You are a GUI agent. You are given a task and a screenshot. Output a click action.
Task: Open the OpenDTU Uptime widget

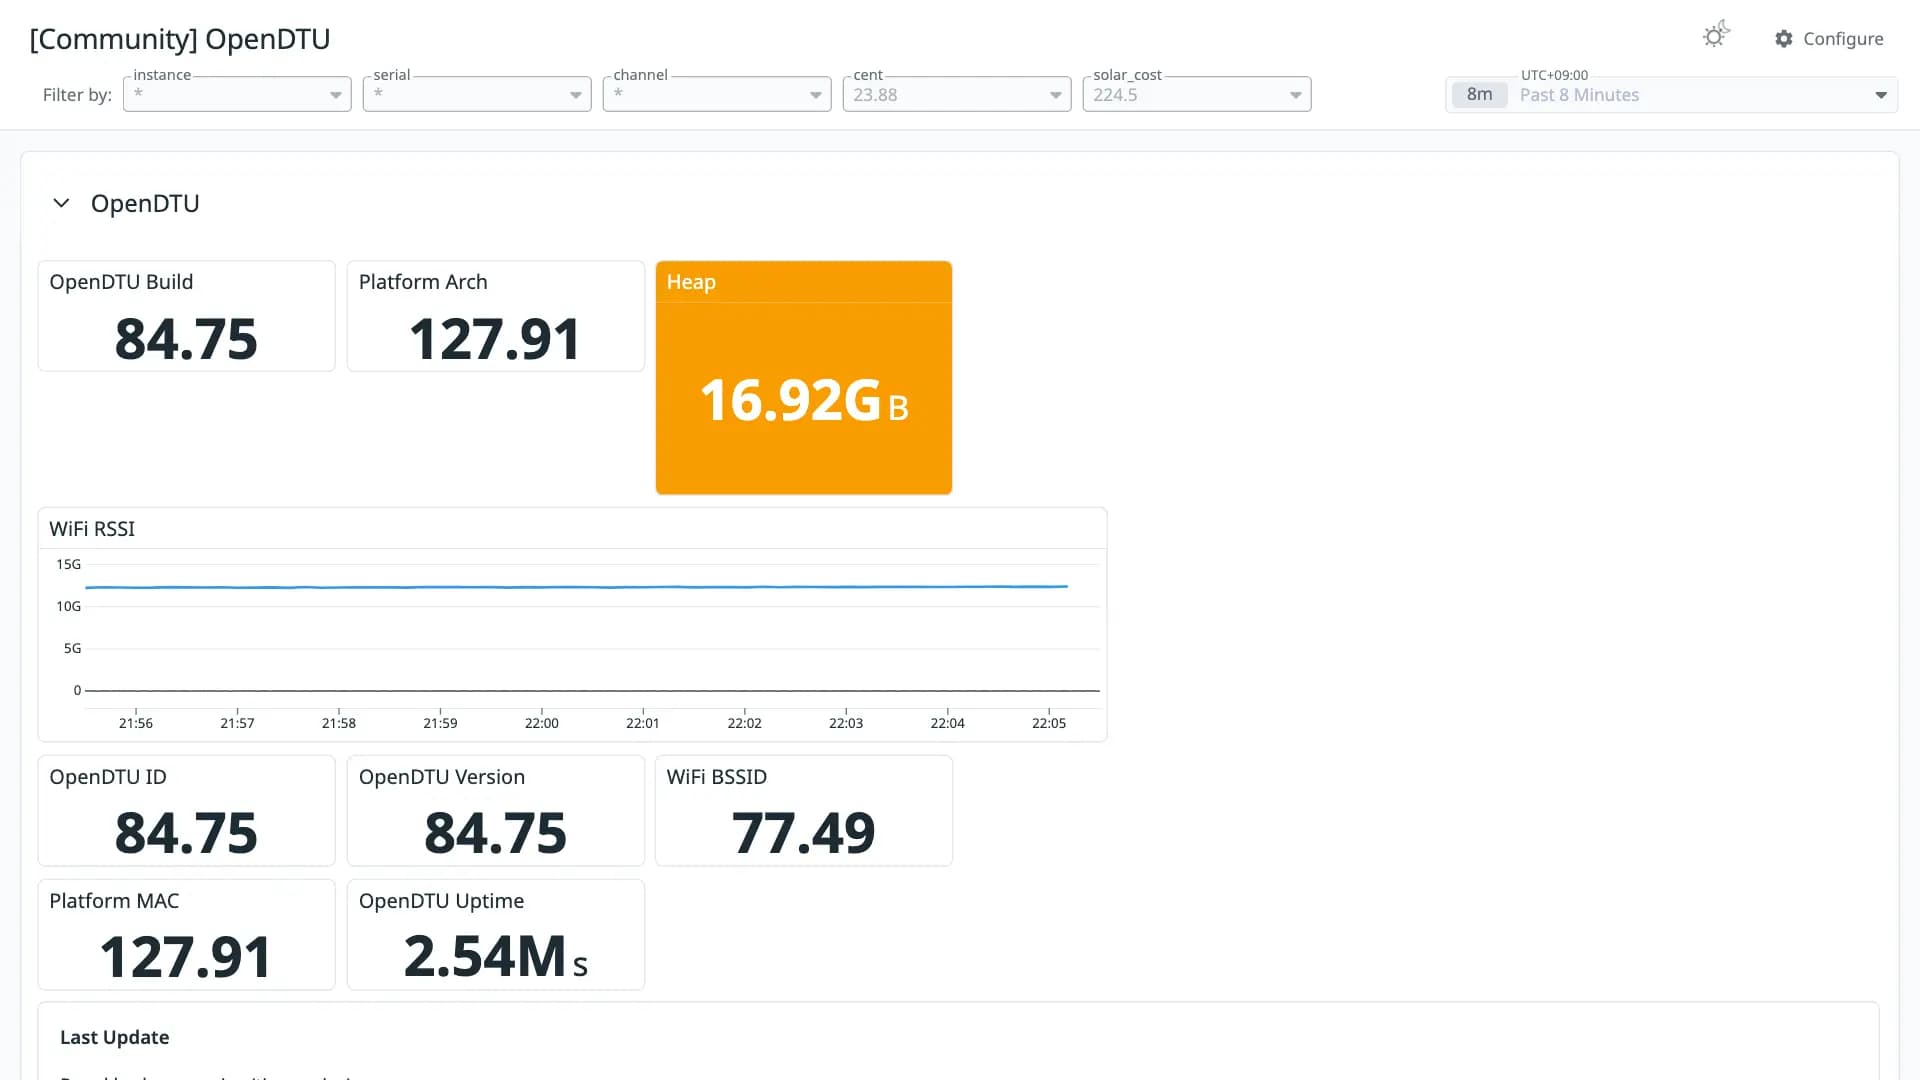coord(495,934)
